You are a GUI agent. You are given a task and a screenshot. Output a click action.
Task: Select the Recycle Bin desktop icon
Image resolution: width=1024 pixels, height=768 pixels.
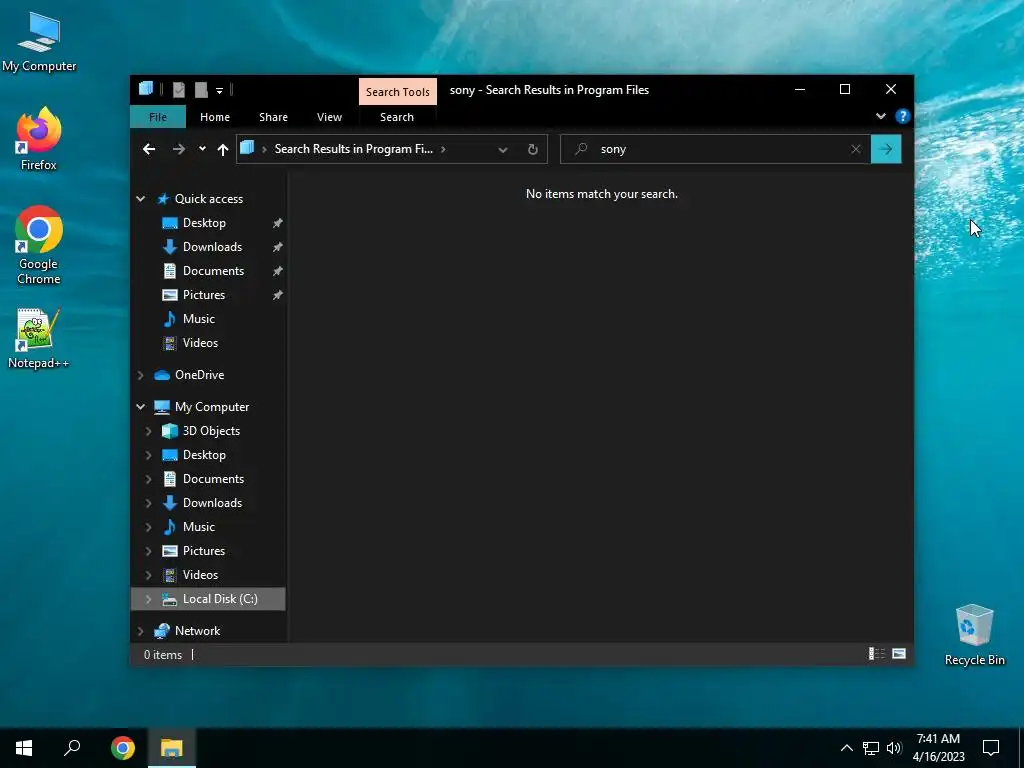point(974,635)
